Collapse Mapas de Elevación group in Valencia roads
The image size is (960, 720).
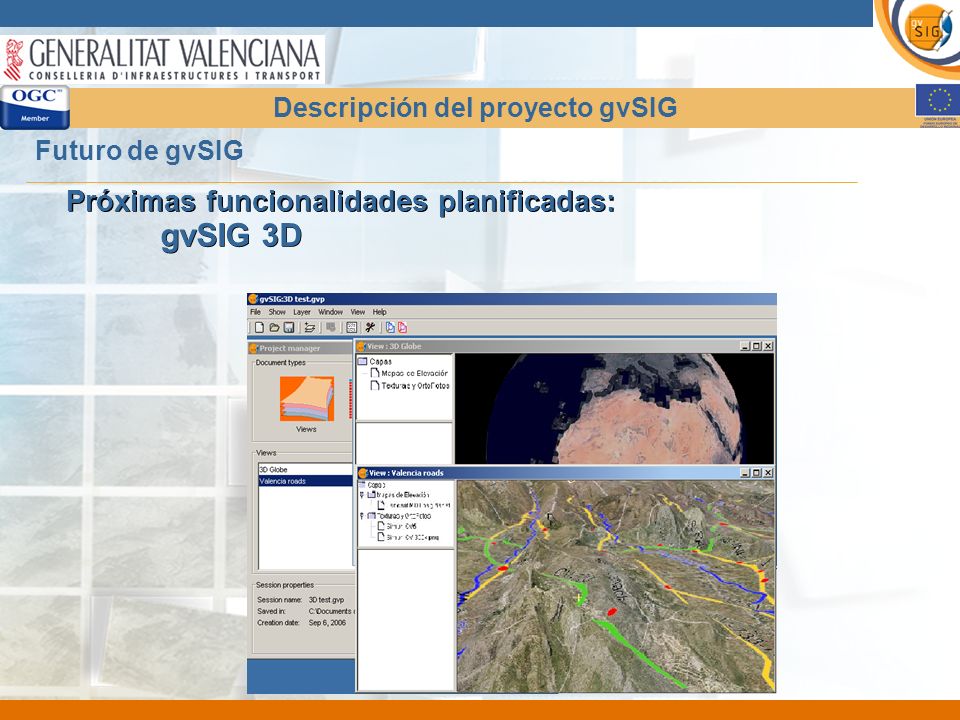coord(362,495)
